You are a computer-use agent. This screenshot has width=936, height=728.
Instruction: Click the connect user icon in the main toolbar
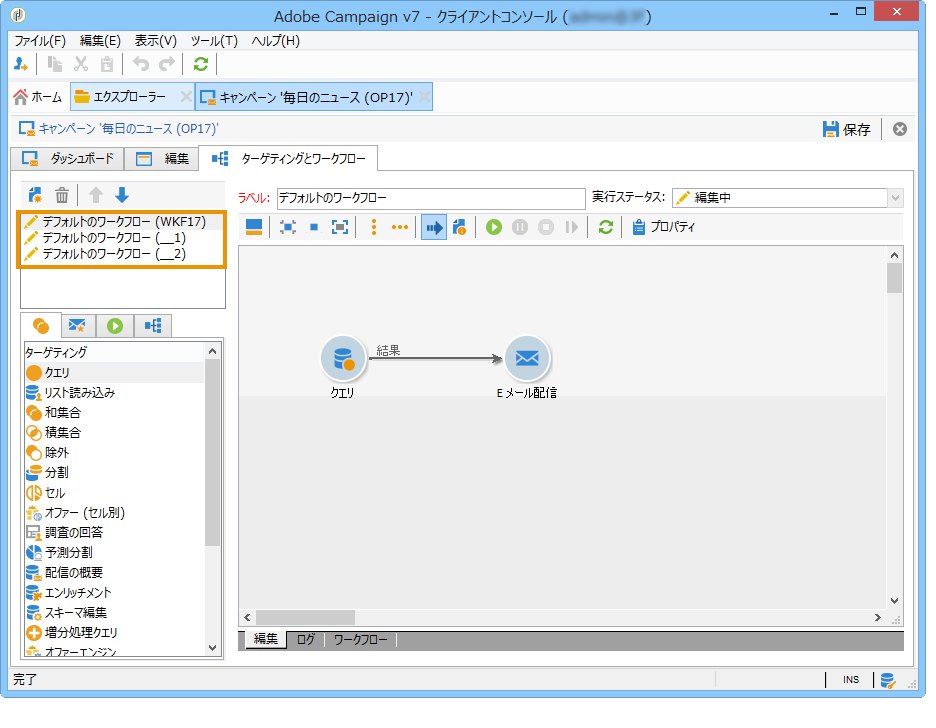point(21,64)
